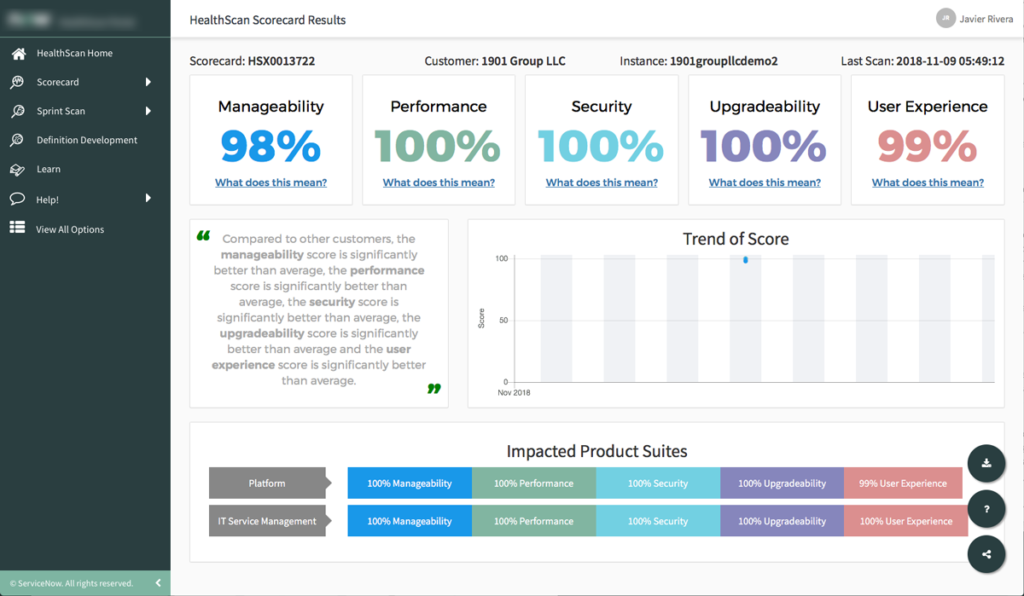Click the Help speech bubble icon
The width and height of the screenshot is (1024, 596).
18,198
